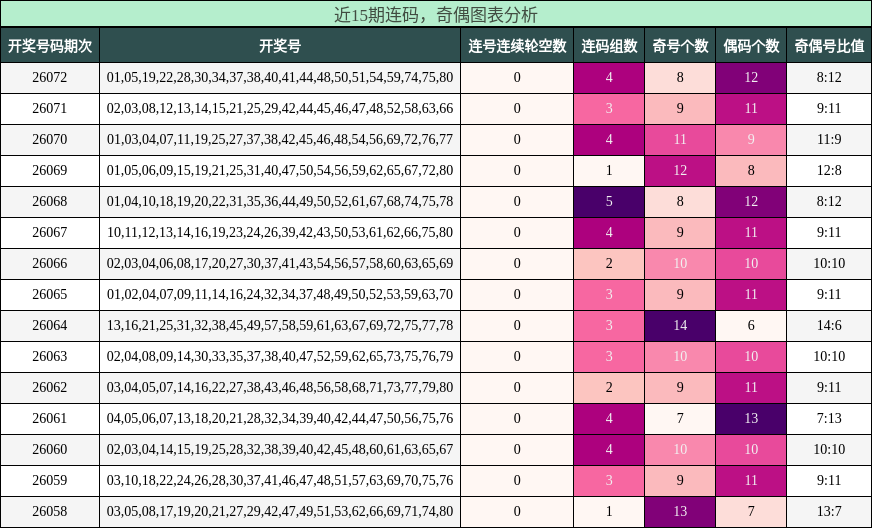Click the numbers row starting 02,03,04,06,08
Screen dimensions: 872x528
click(x=280, y=264)
